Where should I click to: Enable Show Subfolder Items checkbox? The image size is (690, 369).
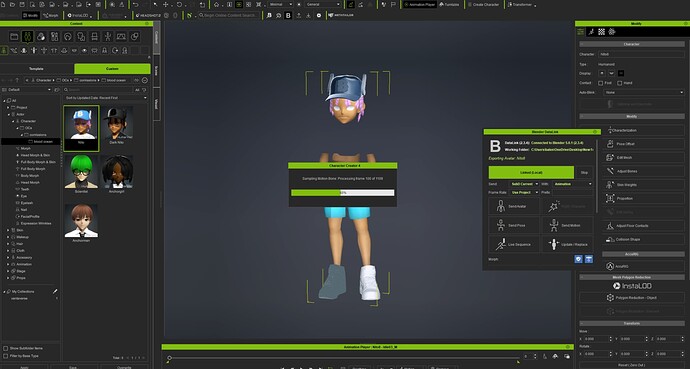(x=6, y=348)
